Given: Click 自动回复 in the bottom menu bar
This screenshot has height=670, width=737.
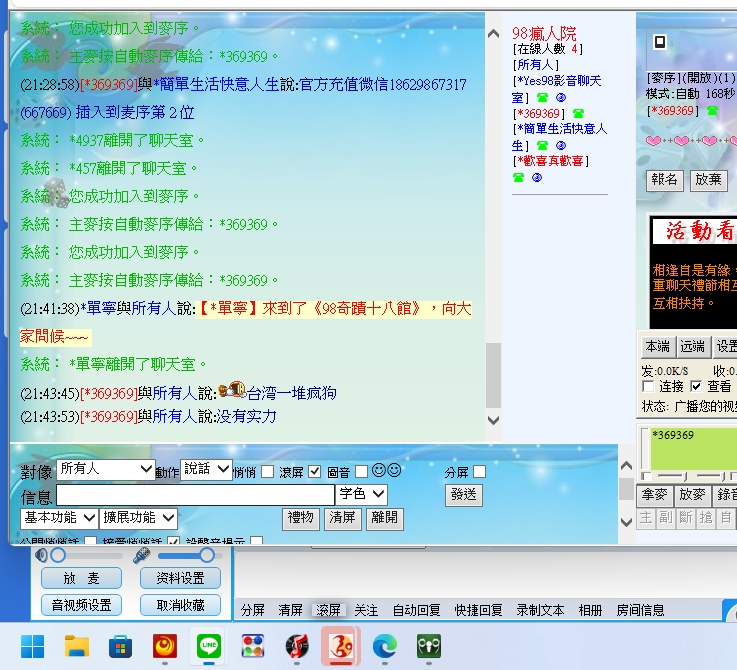Looking at the screenshot, I should point(416,610).
